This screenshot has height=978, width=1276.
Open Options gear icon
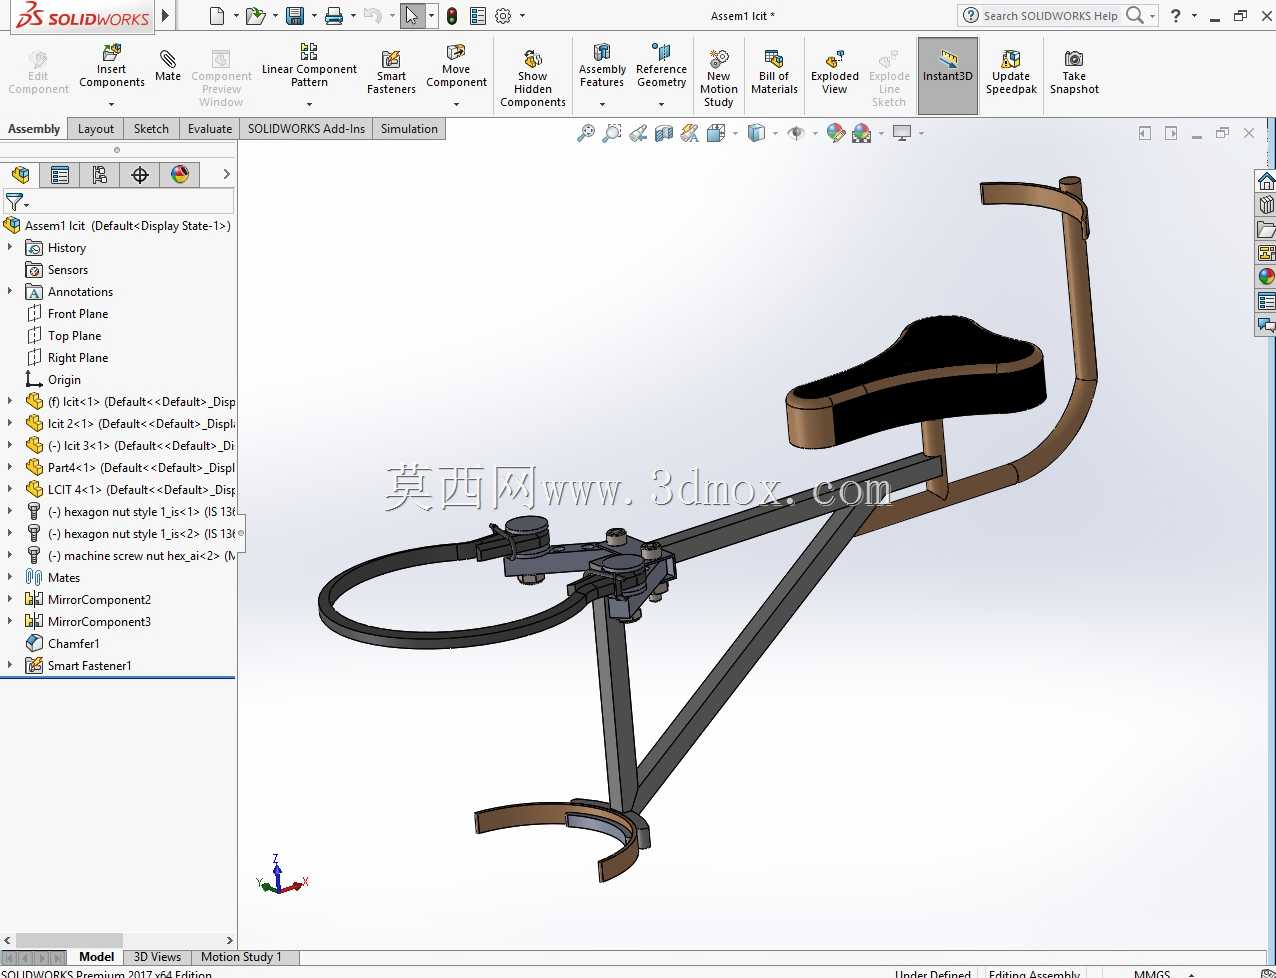coord(503,15)
